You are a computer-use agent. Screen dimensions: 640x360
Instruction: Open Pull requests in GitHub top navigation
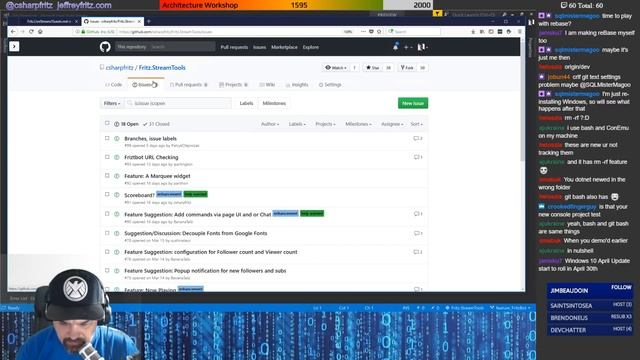234,47
